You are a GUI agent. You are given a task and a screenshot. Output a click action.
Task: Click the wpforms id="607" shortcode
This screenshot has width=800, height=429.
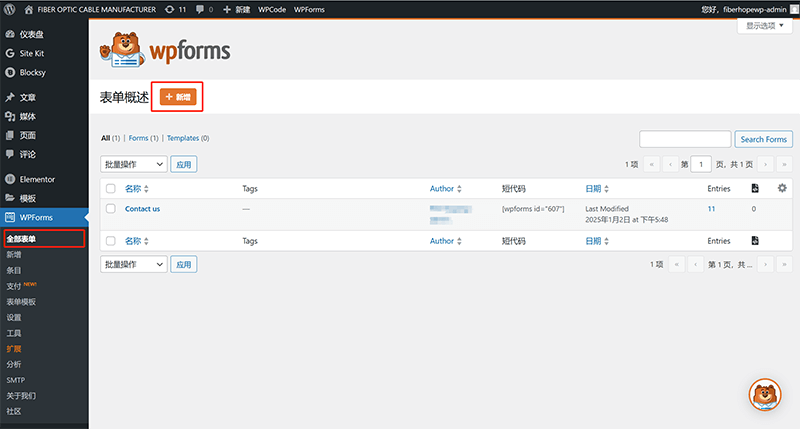pyautogui.click(x=533, y=209)
